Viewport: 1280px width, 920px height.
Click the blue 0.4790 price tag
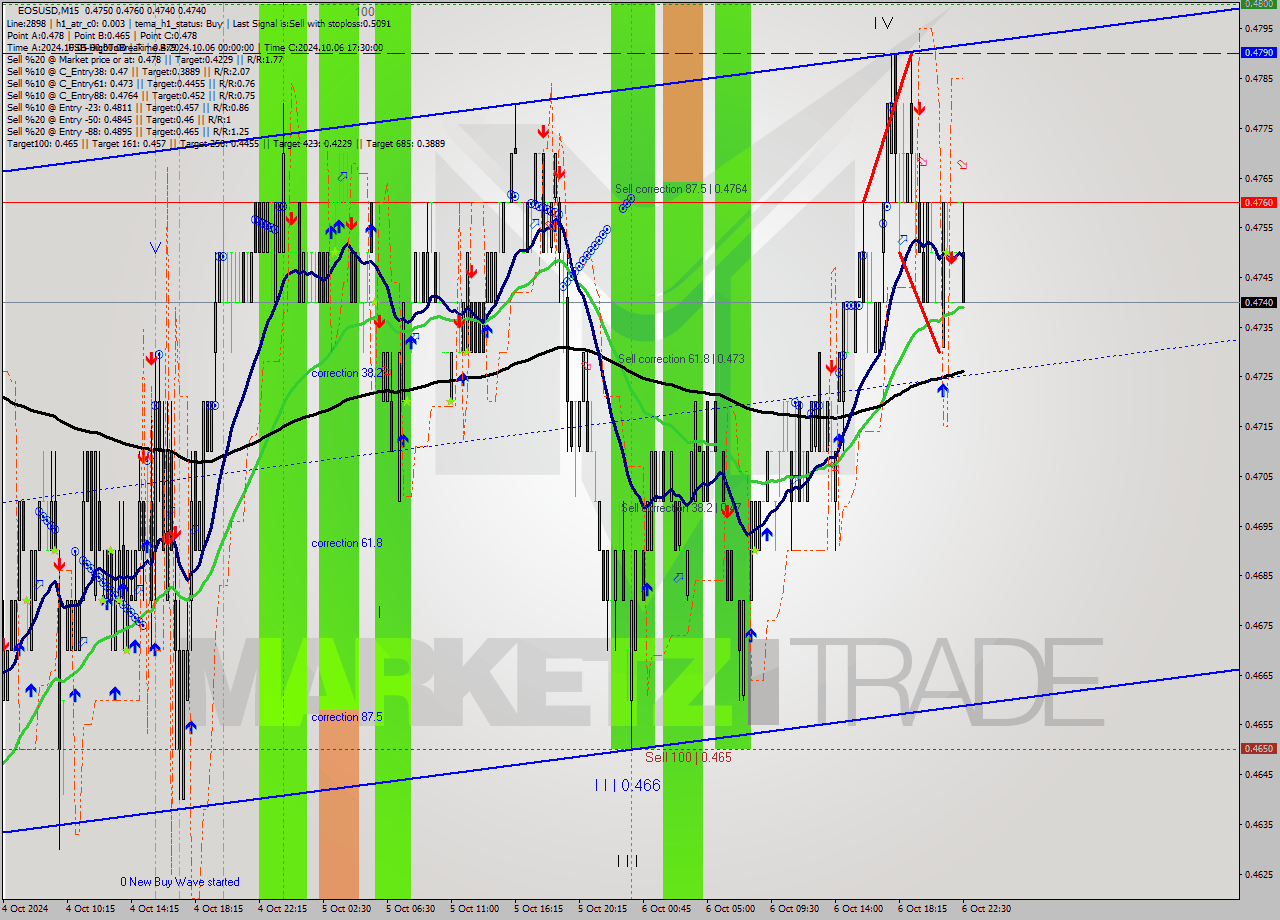(x=1258, y=52)
